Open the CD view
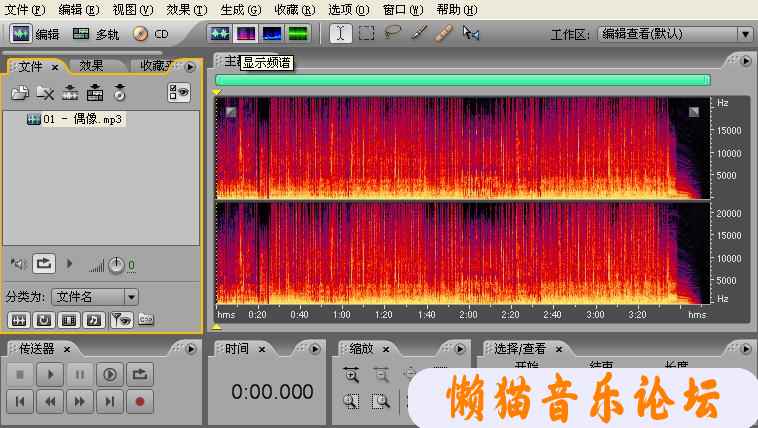The height and width of the screenshot is (428, 758). [x=150, y=34]
